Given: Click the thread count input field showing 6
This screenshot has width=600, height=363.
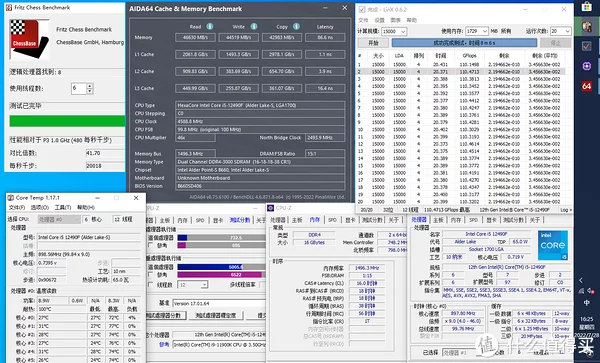Looking at the screenshot, I should click(x=79, y=89).
